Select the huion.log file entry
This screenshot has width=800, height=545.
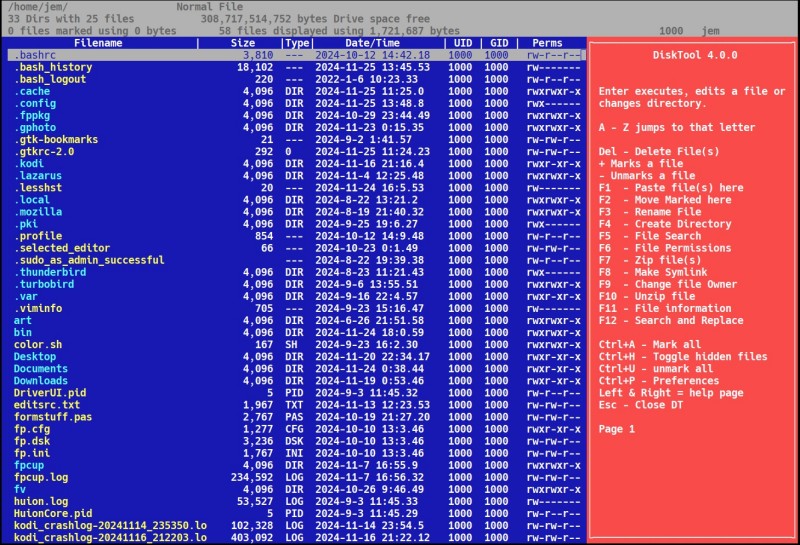click(41, 501)
